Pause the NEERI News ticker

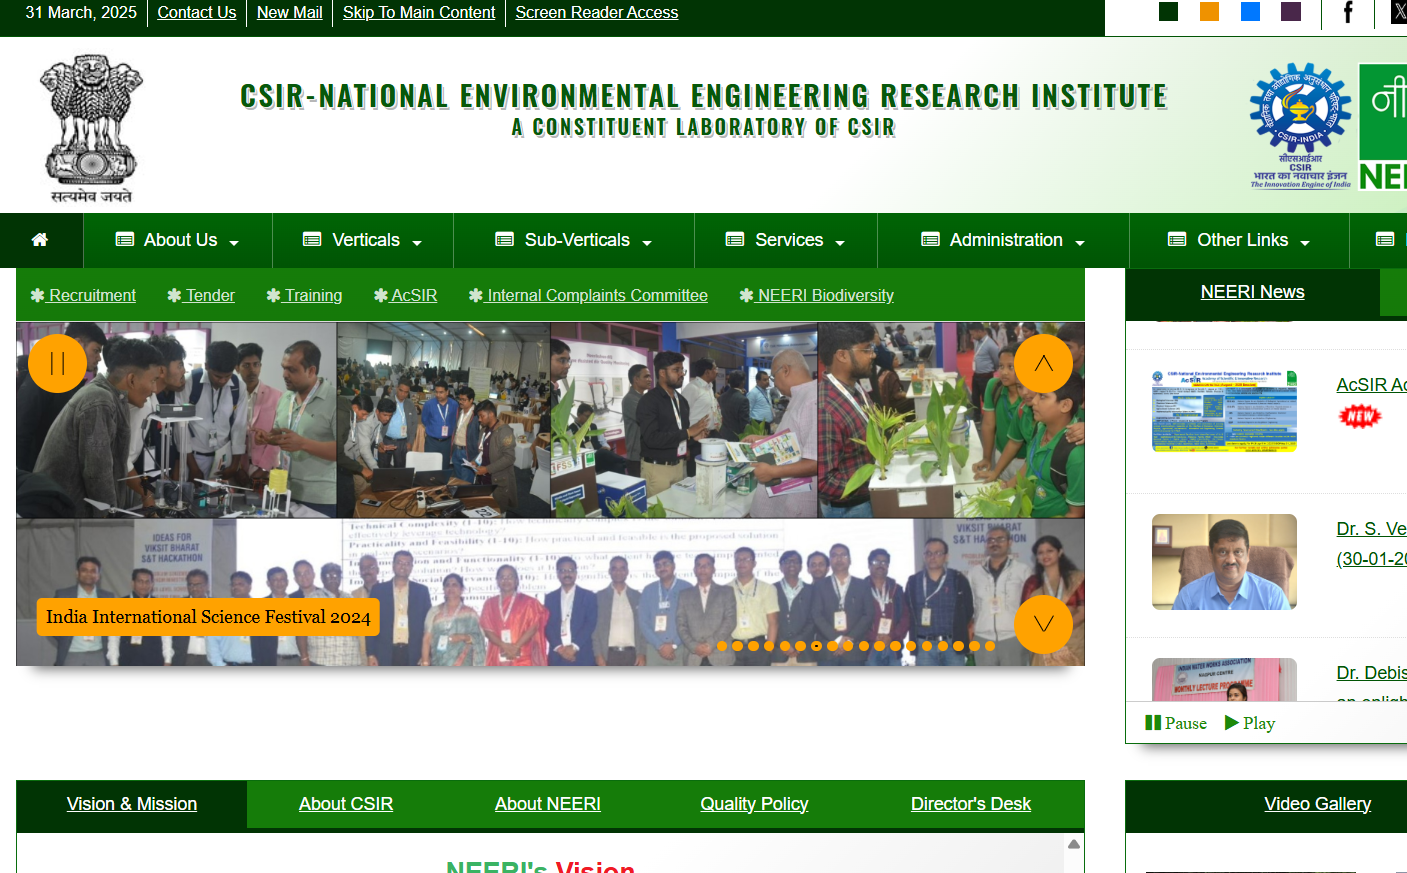click(x=1176, y=723)
